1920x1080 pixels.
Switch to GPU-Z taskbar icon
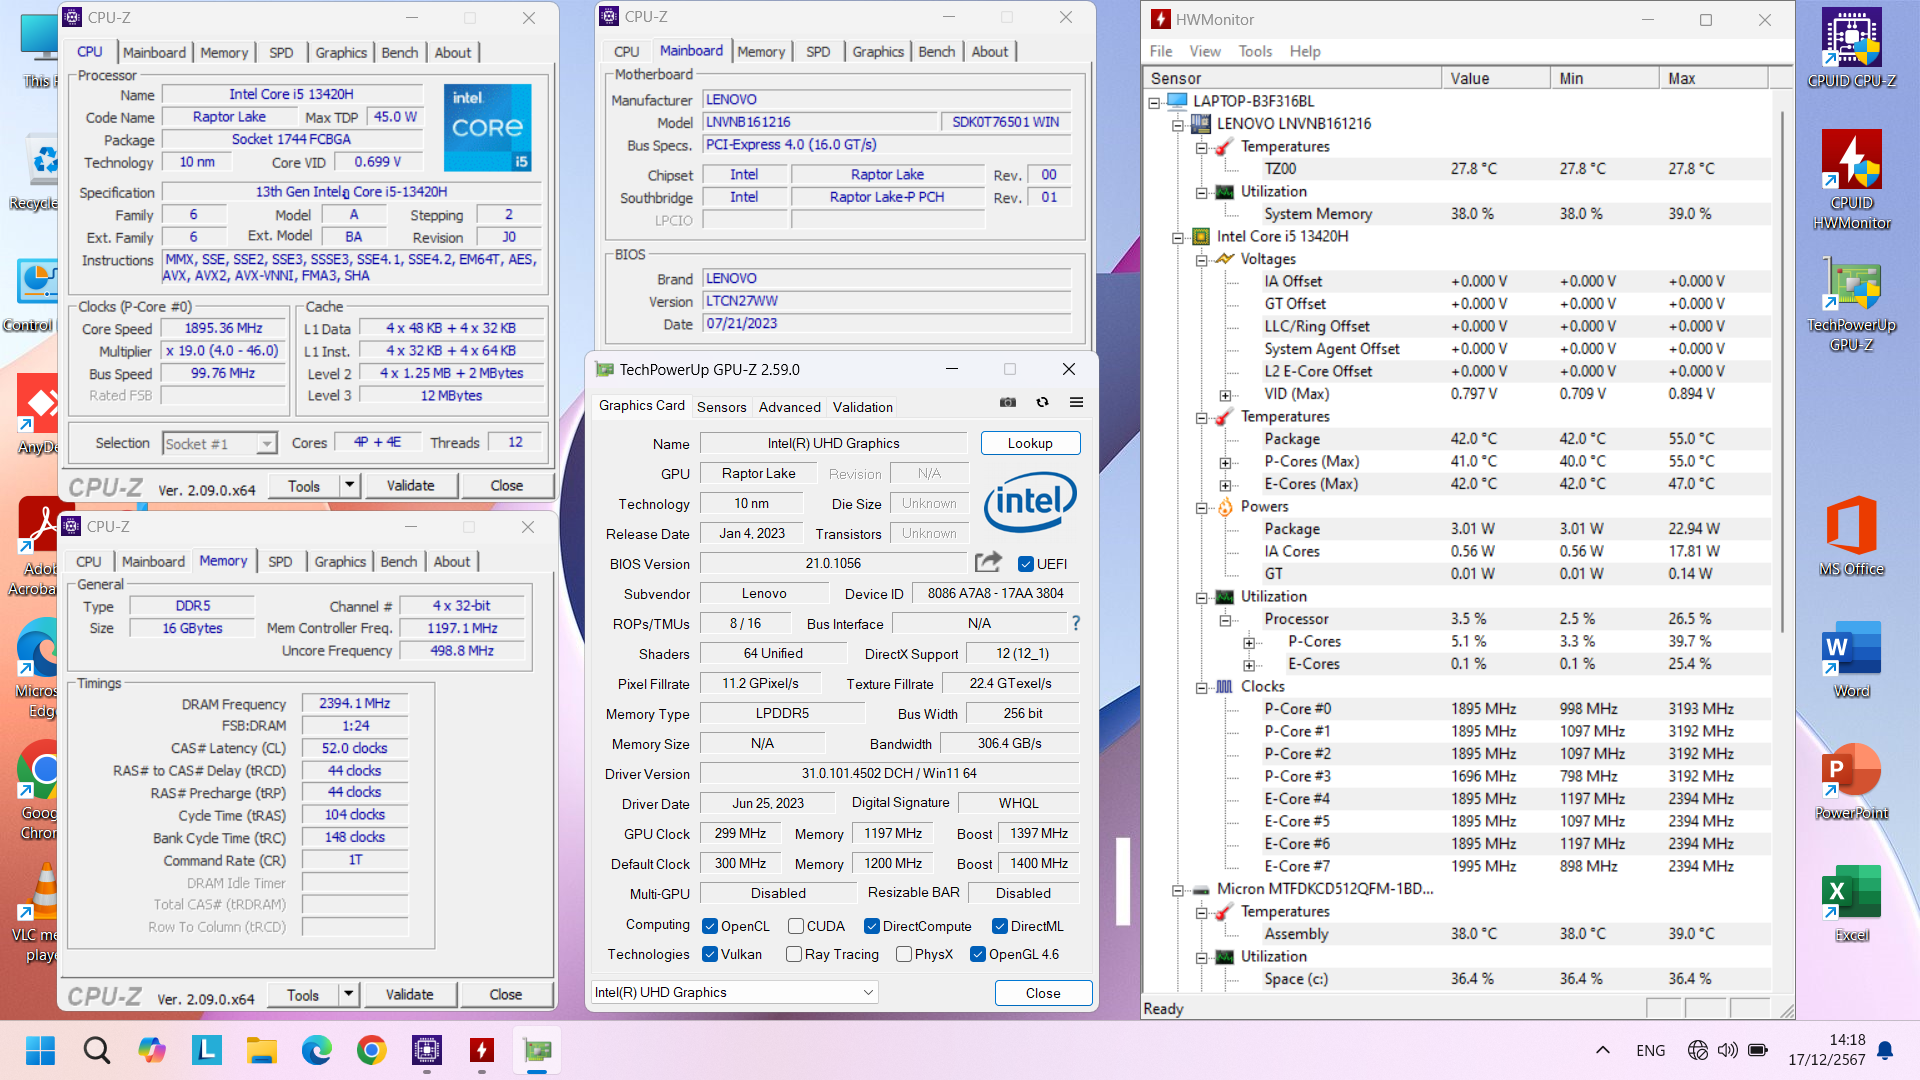(537, 1050)
